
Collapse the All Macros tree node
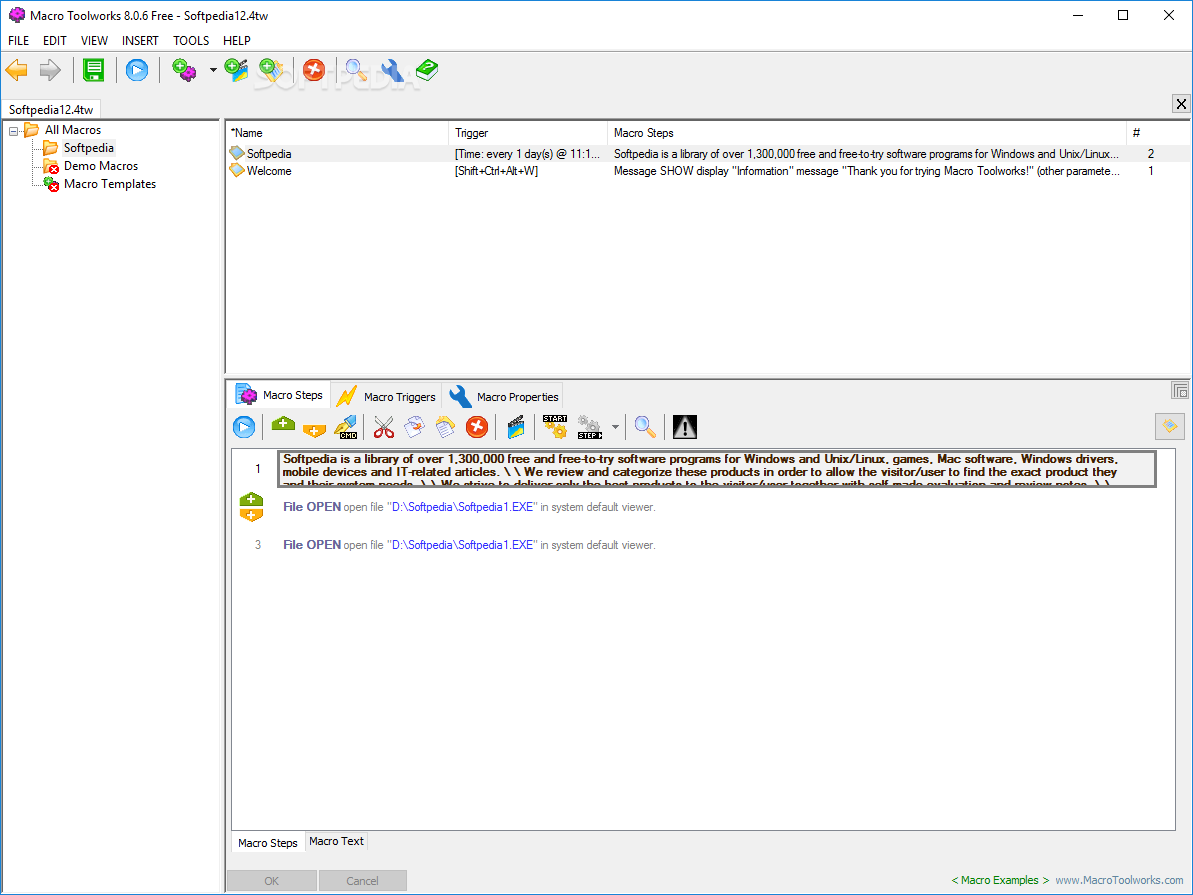coord(13,131)
